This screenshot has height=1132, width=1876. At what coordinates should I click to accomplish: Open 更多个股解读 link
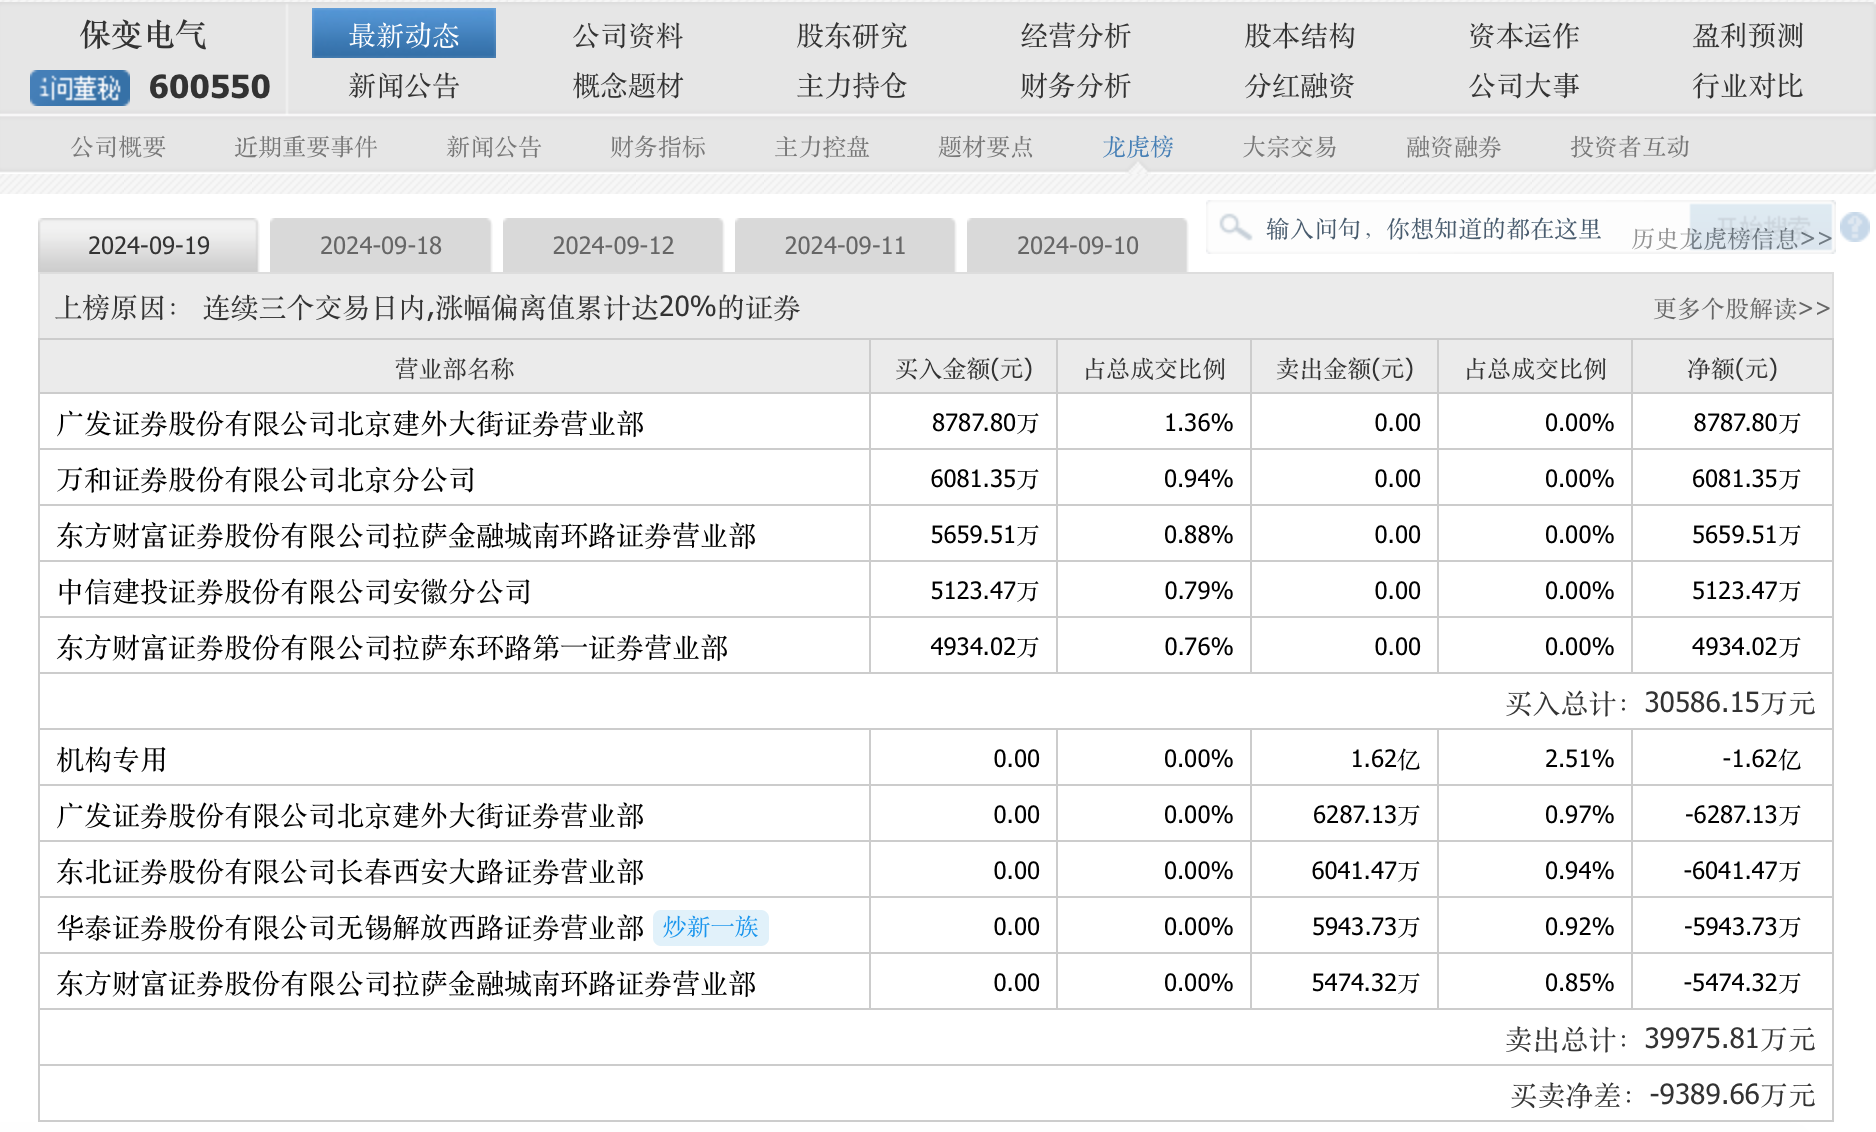coord(1741,309)
